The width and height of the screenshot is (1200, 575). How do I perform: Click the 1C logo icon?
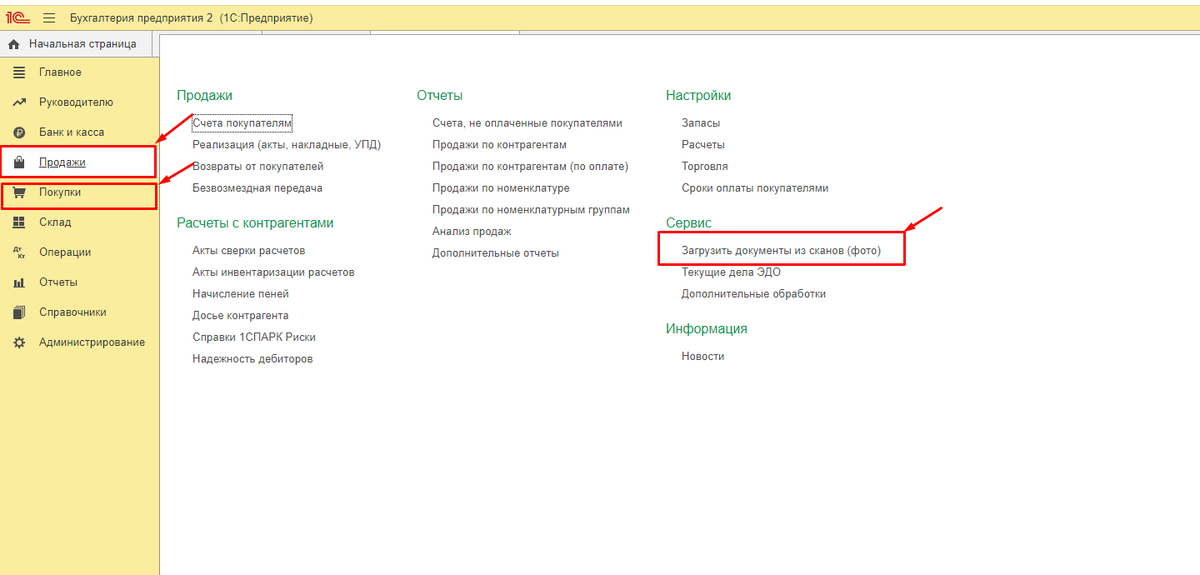pos(17,19)
